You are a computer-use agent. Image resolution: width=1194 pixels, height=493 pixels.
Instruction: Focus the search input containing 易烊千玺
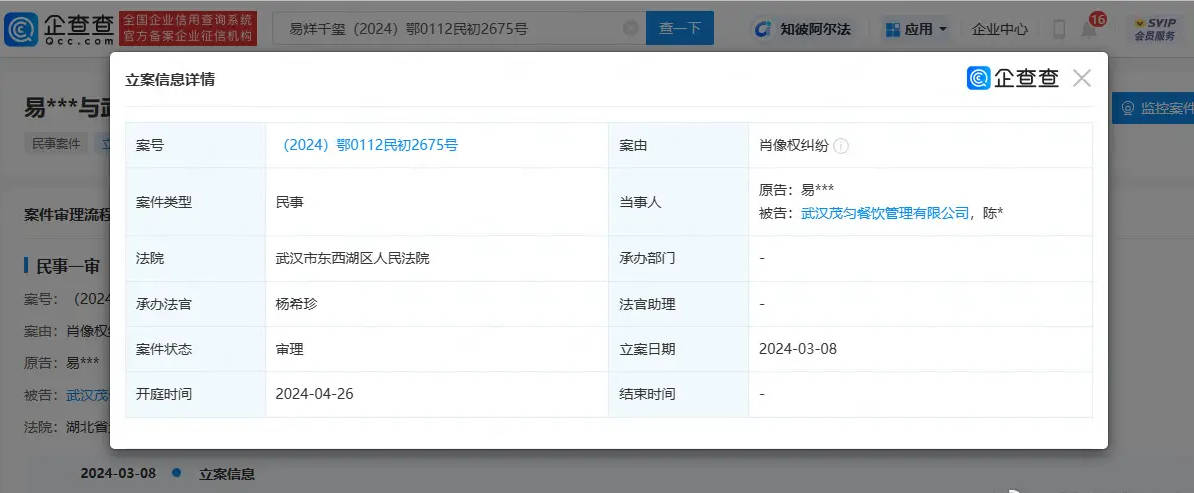click(450, 29)
